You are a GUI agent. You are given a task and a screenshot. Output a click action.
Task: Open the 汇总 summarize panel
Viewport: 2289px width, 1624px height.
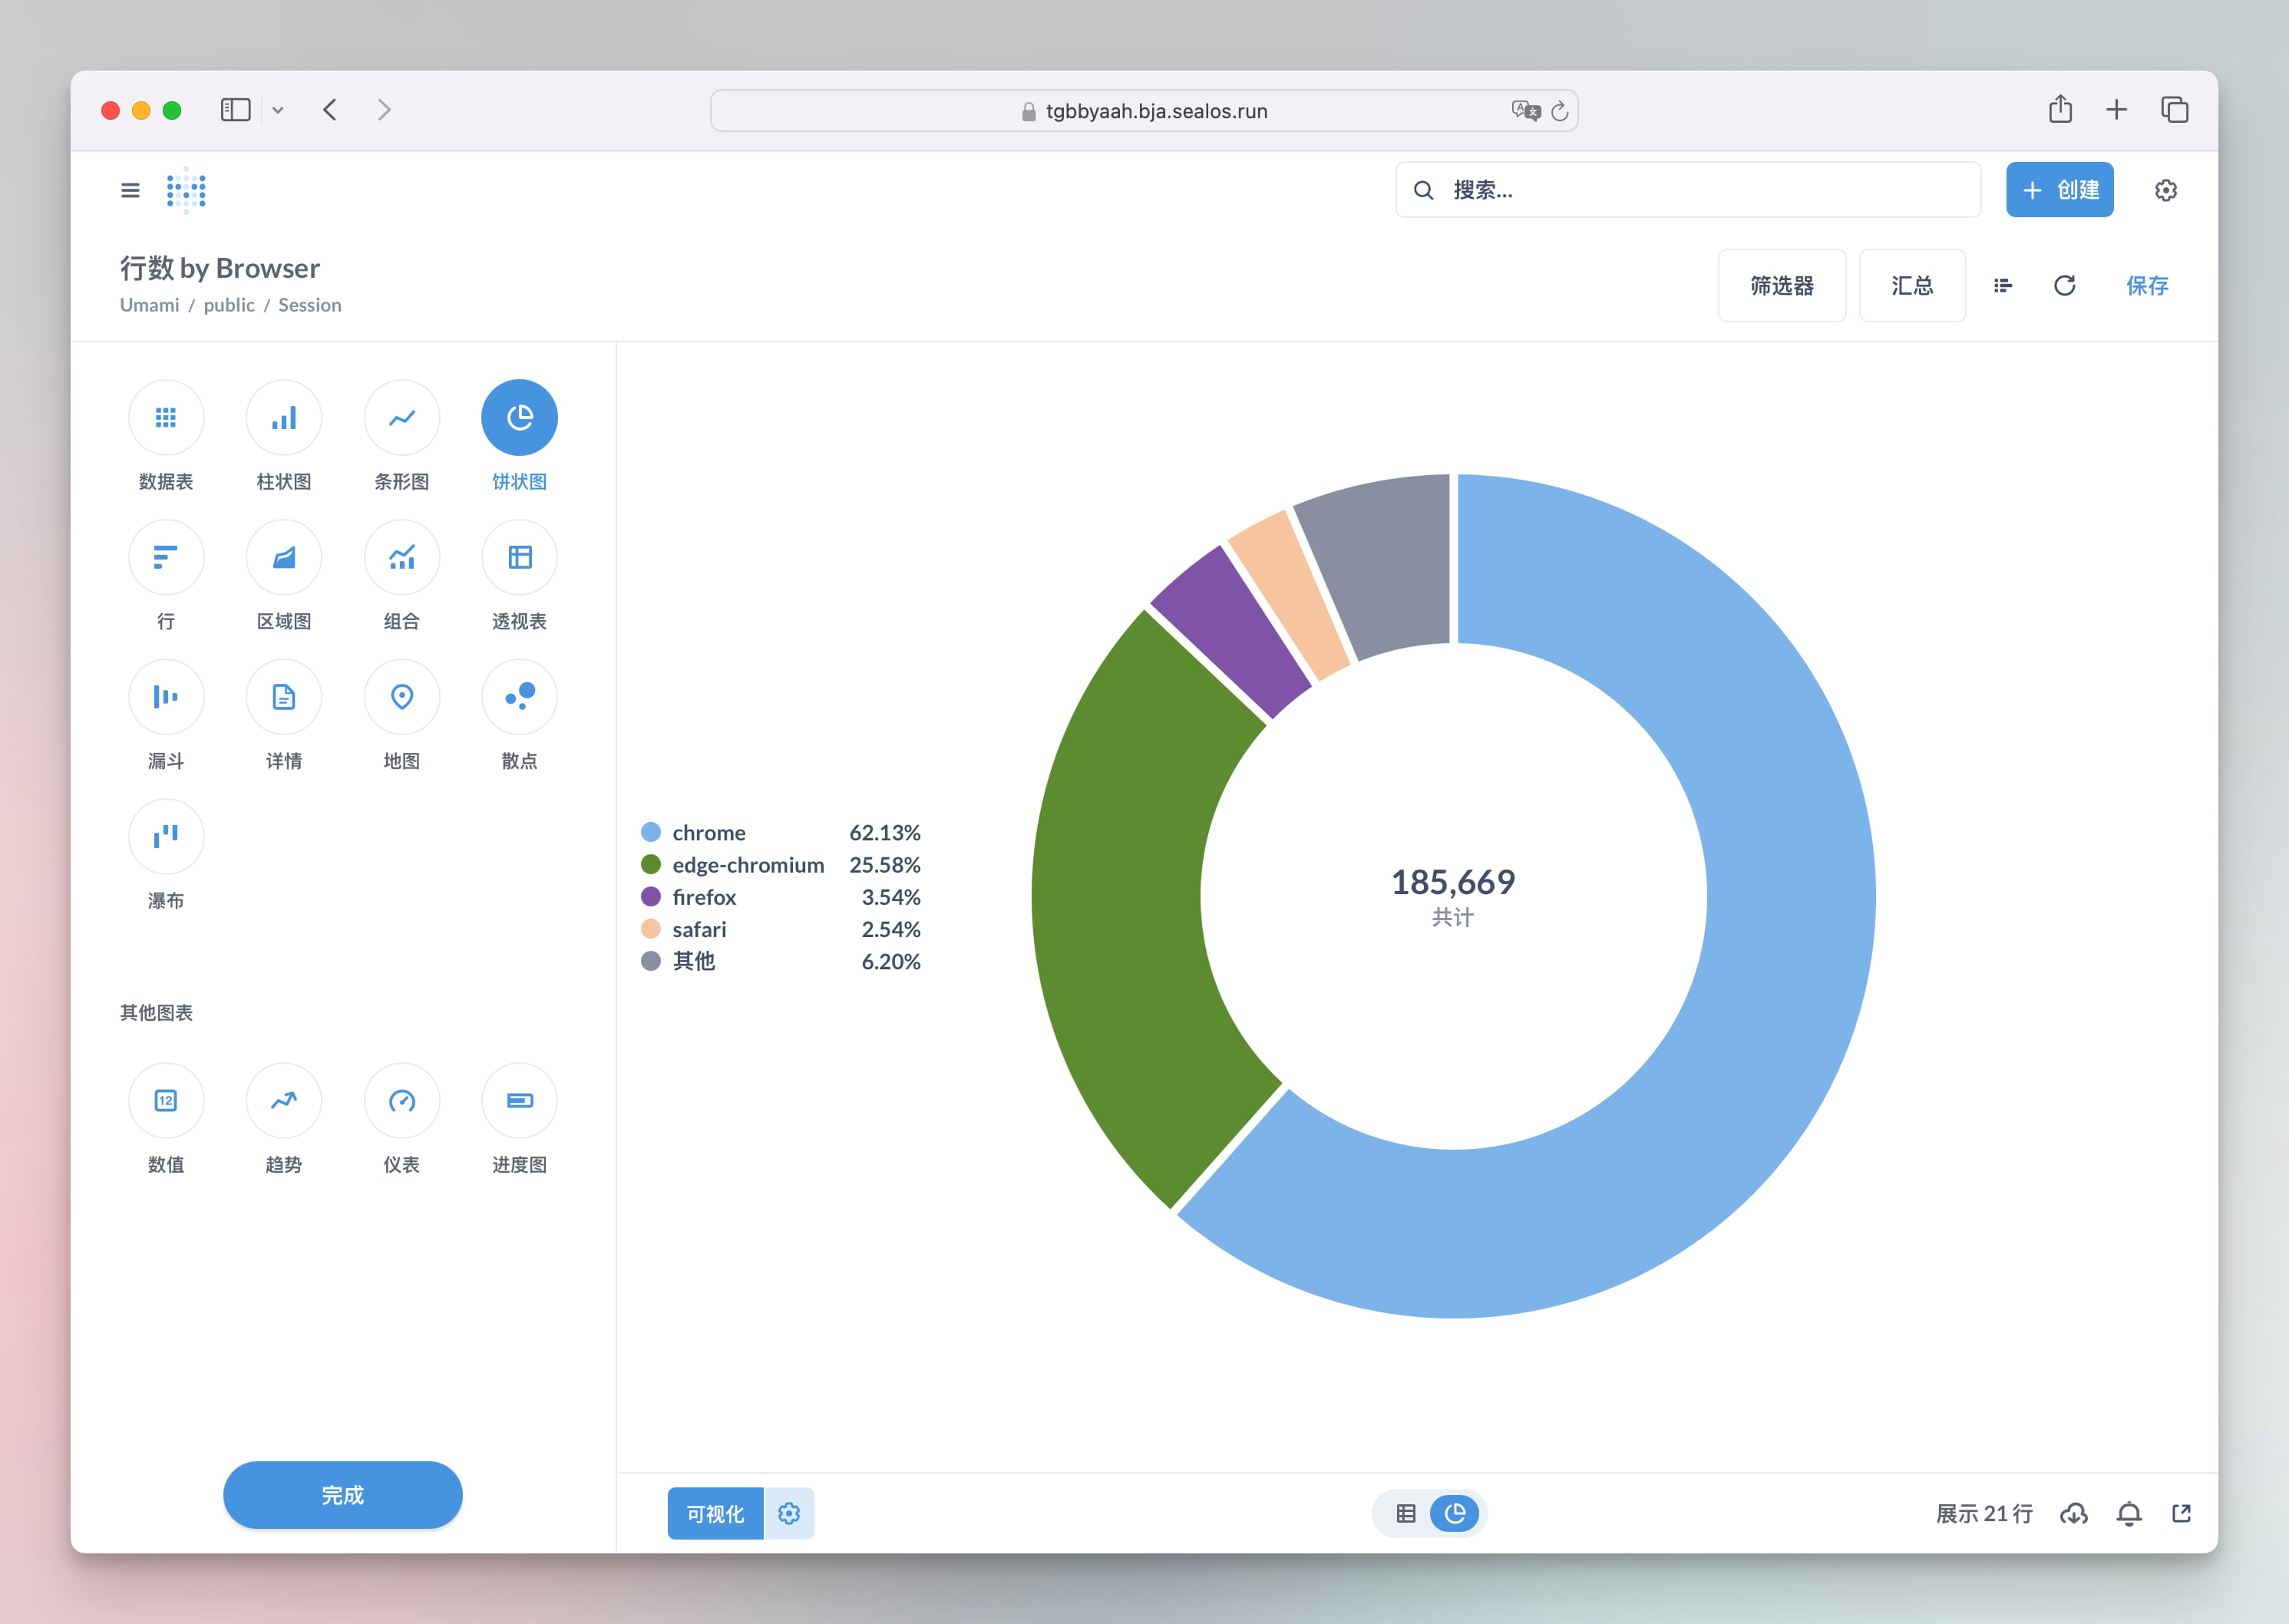[x=1911, y=286]
